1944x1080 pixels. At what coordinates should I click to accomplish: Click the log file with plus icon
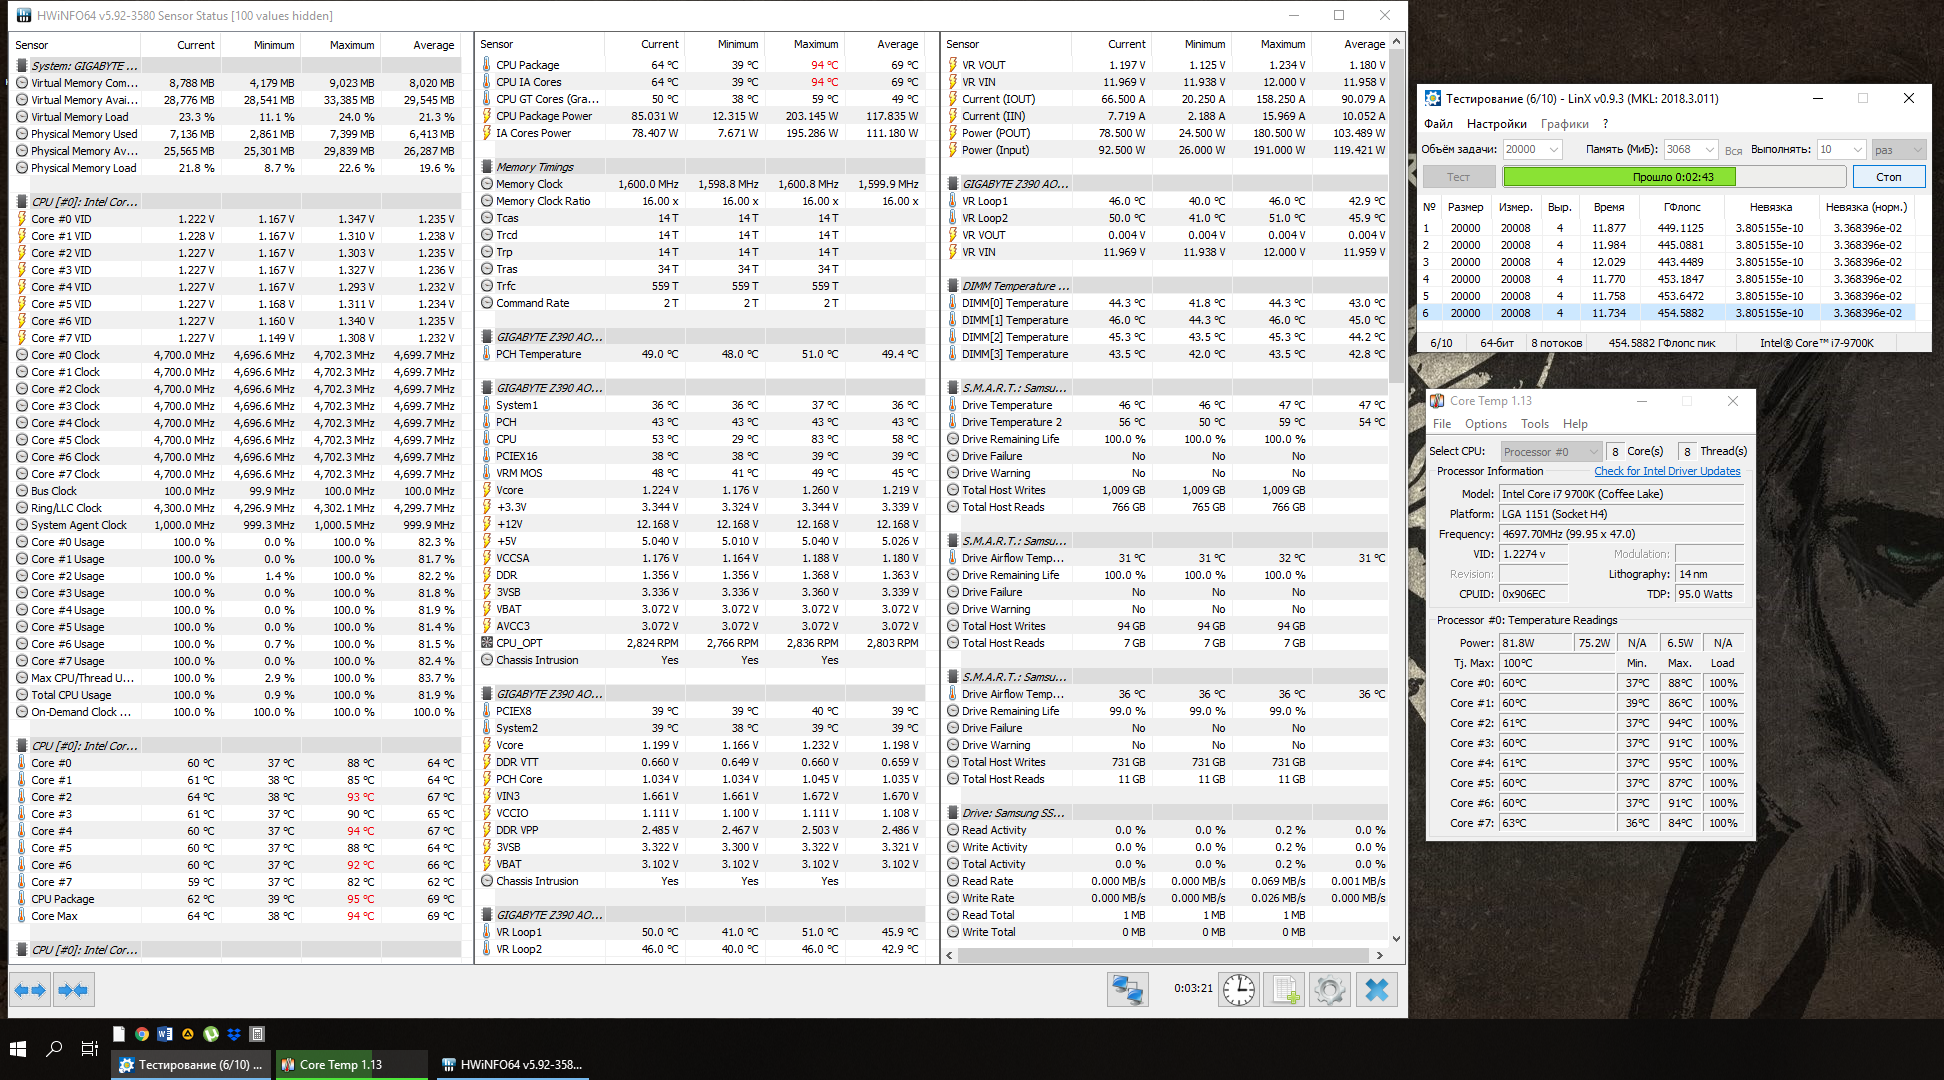[1283, 990]
